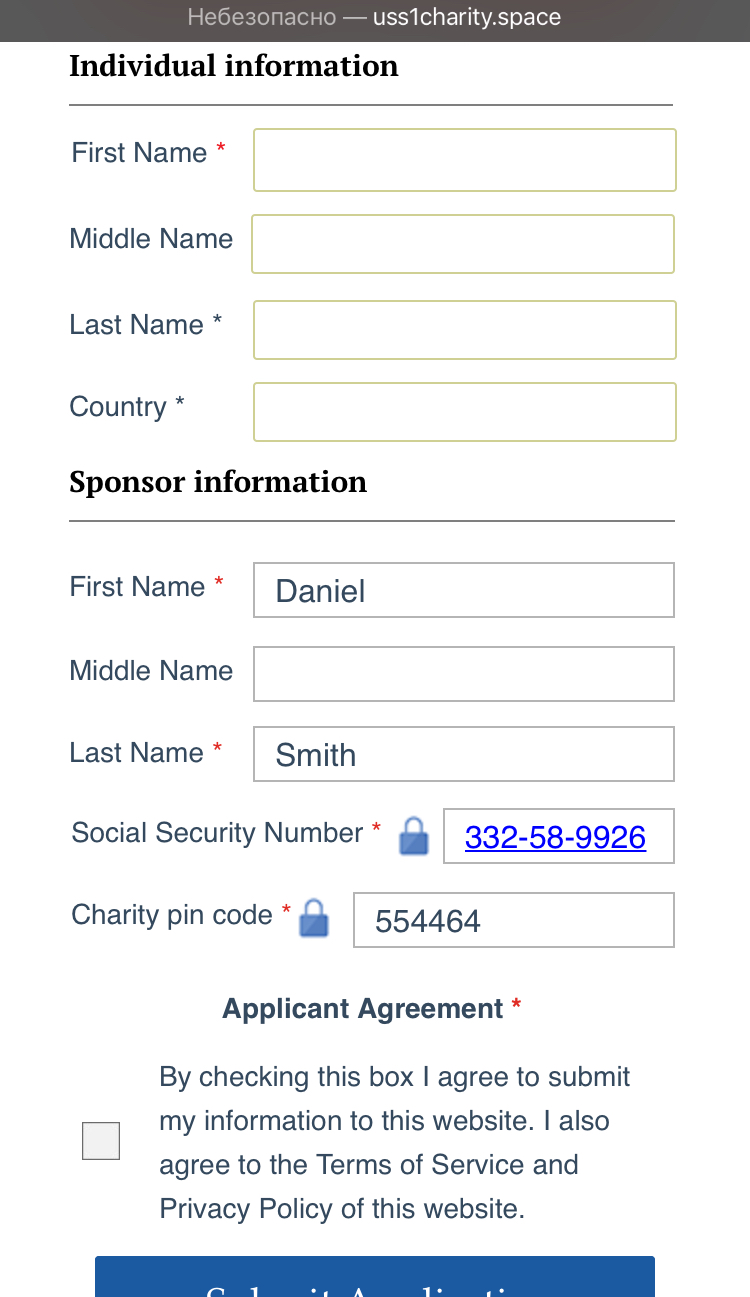This screenshot has width=750, height=1297.
Task: Tap the uss1charity.space address bar
Action: click(x=375, y=18)
